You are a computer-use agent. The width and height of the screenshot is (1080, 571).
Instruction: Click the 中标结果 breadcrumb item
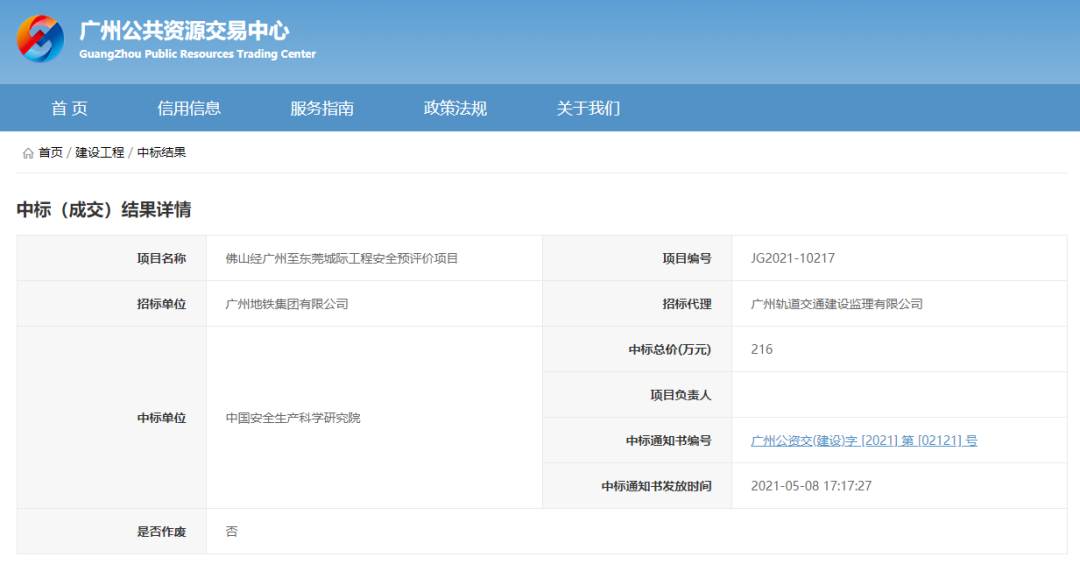[162, 153]
